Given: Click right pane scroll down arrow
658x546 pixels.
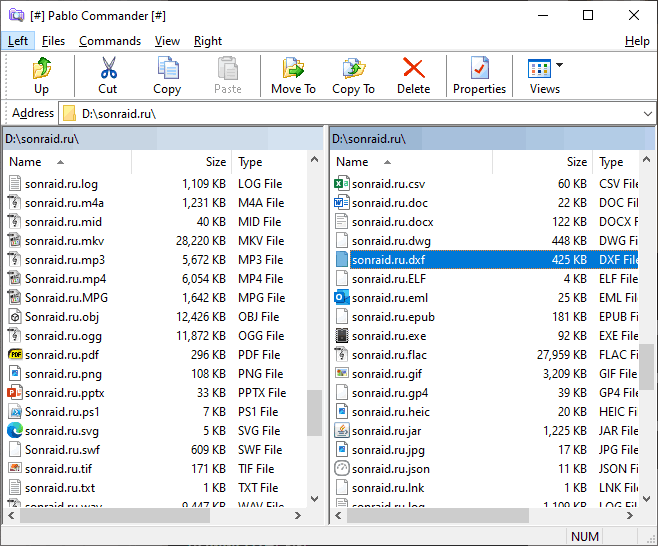Looking at the screenshot, I should tap(647, 498).
